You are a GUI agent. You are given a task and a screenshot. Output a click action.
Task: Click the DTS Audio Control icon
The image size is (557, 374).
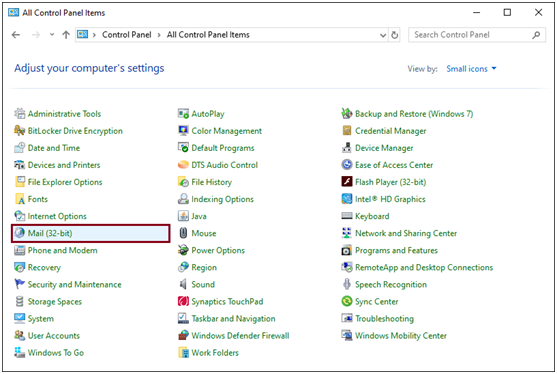click(x=183, y=165)
